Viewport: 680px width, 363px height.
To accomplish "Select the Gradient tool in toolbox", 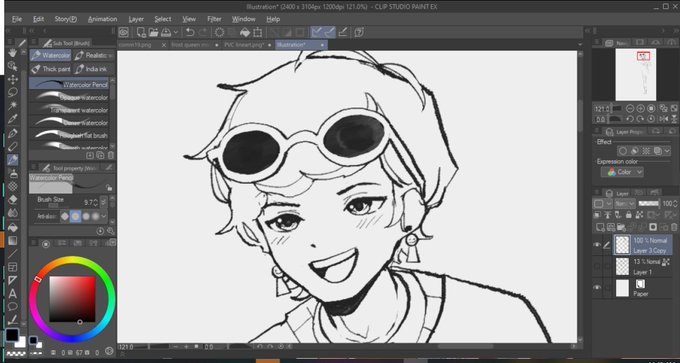I will tap(13, 240).
